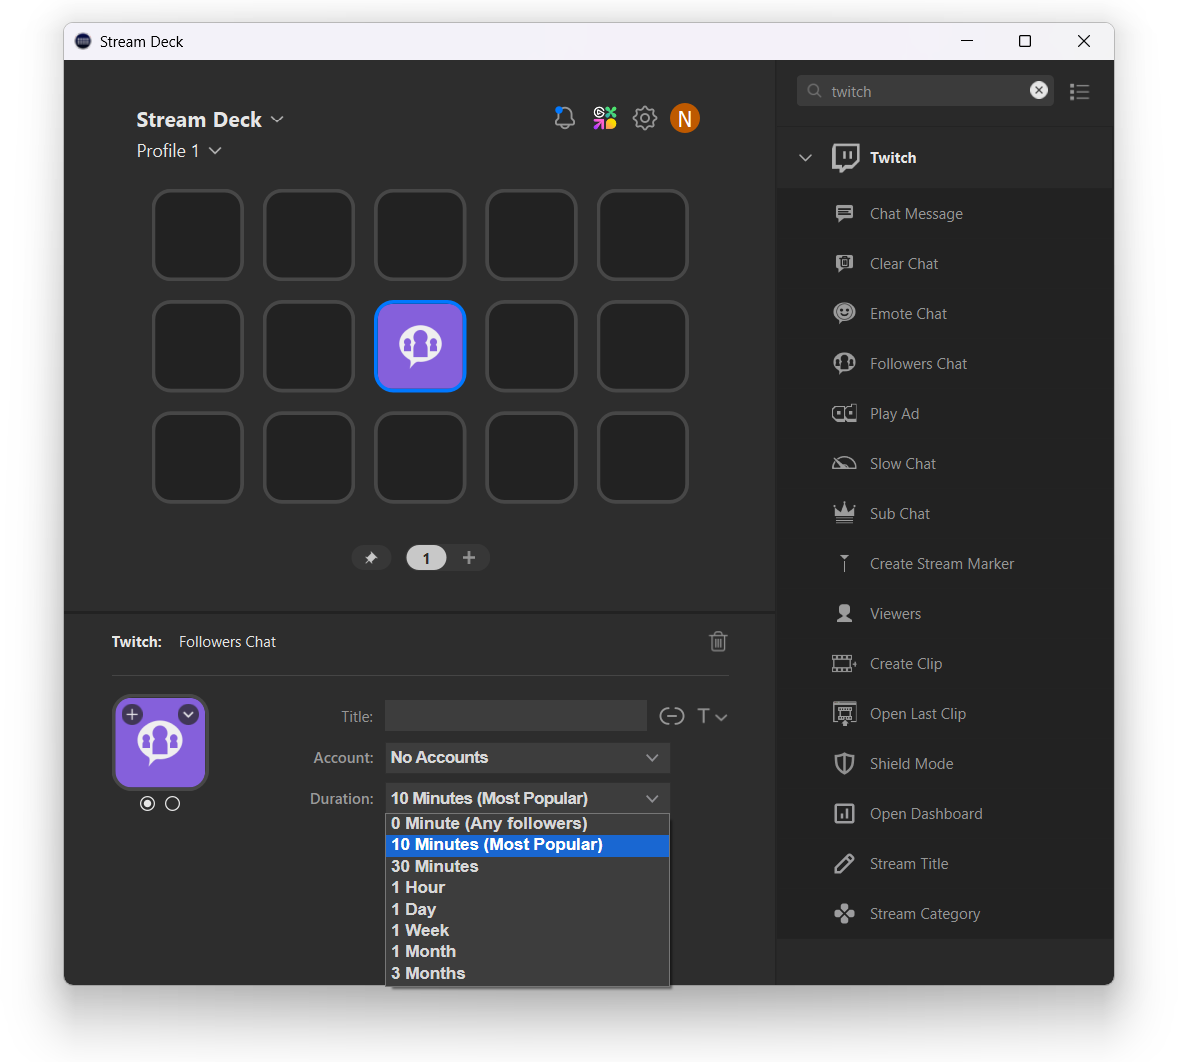Viewport: 1178px width, 1062px height.
Task: Collapse the Twitch category chevron
Action: coord(806,158)
